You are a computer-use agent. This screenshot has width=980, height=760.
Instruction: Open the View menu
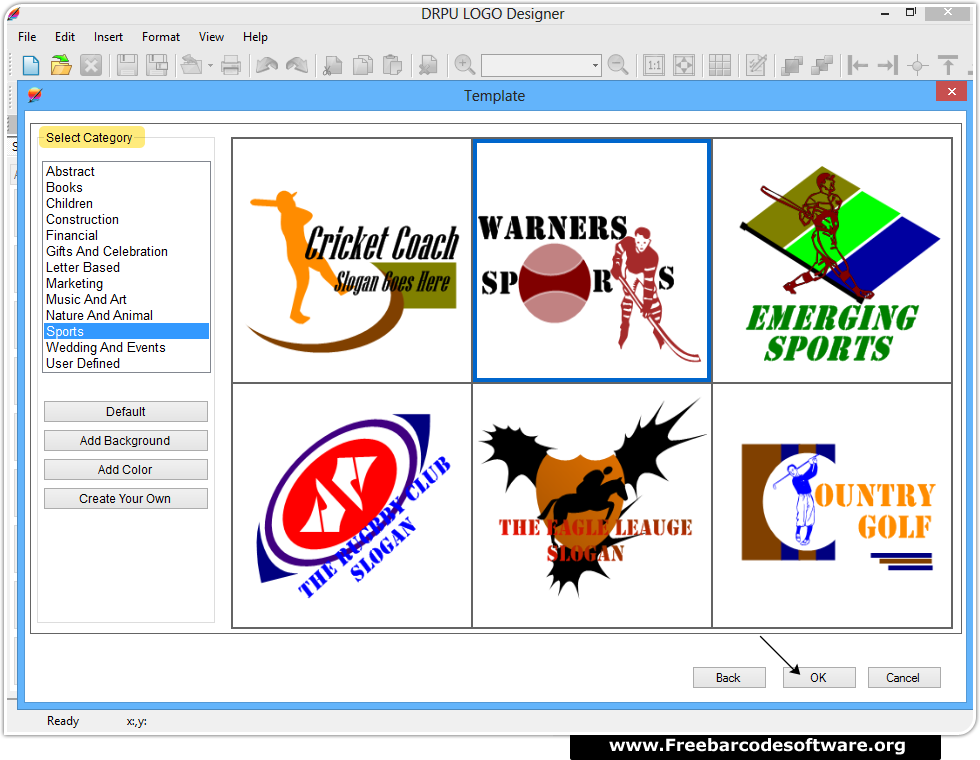tap(211, 37)
